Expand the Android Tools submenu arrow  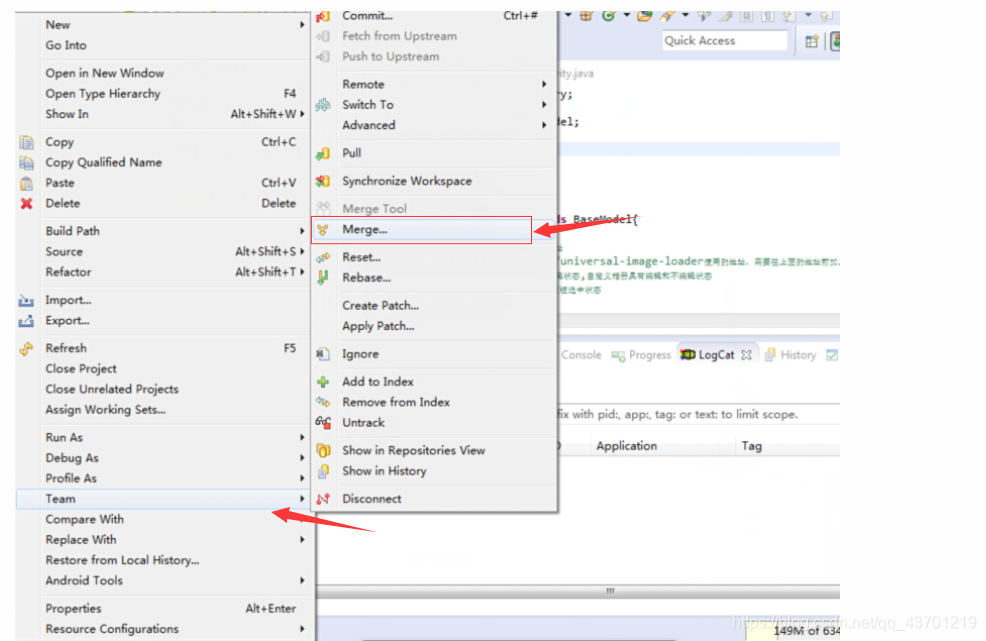tap(302, 581)
